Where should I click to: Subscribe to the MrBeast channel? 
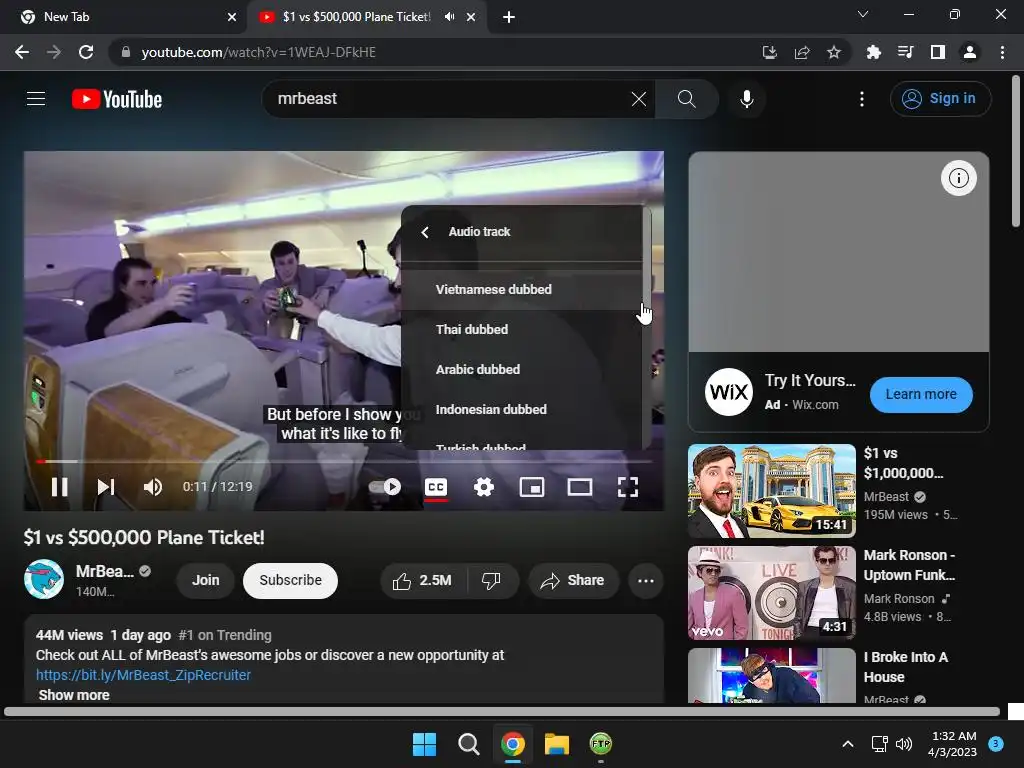point(291,580)
